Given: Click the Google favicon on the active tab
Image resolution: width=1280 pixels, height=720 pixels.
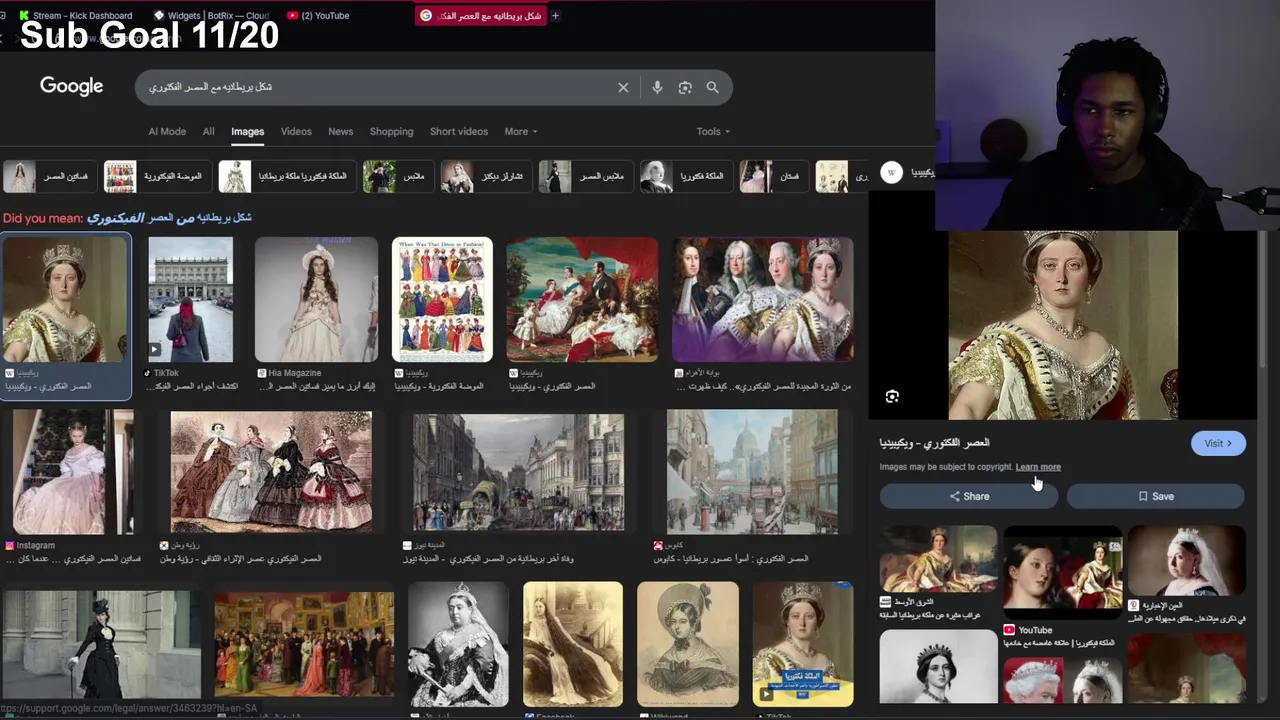Looking at the screenshot, I should click(x=426, y=16).
